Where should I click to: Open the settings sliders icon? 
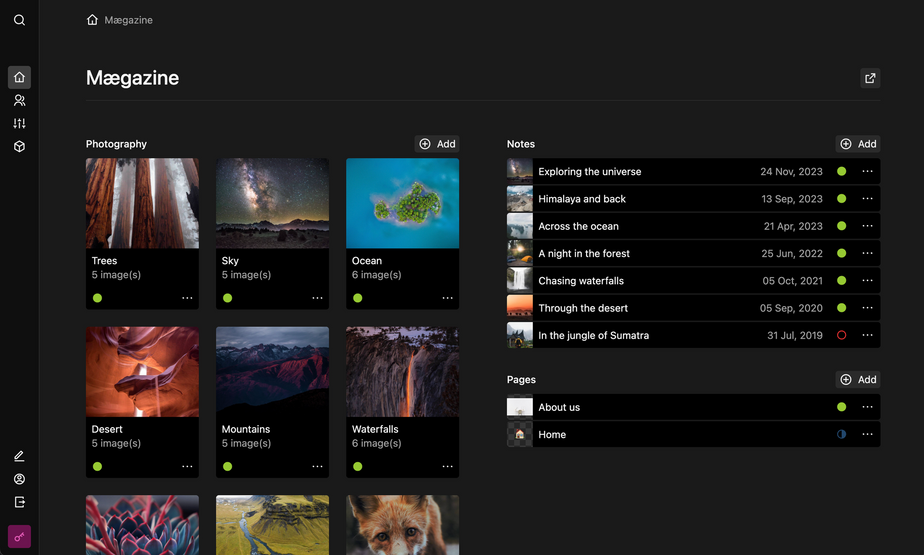(x=19, y=123)
